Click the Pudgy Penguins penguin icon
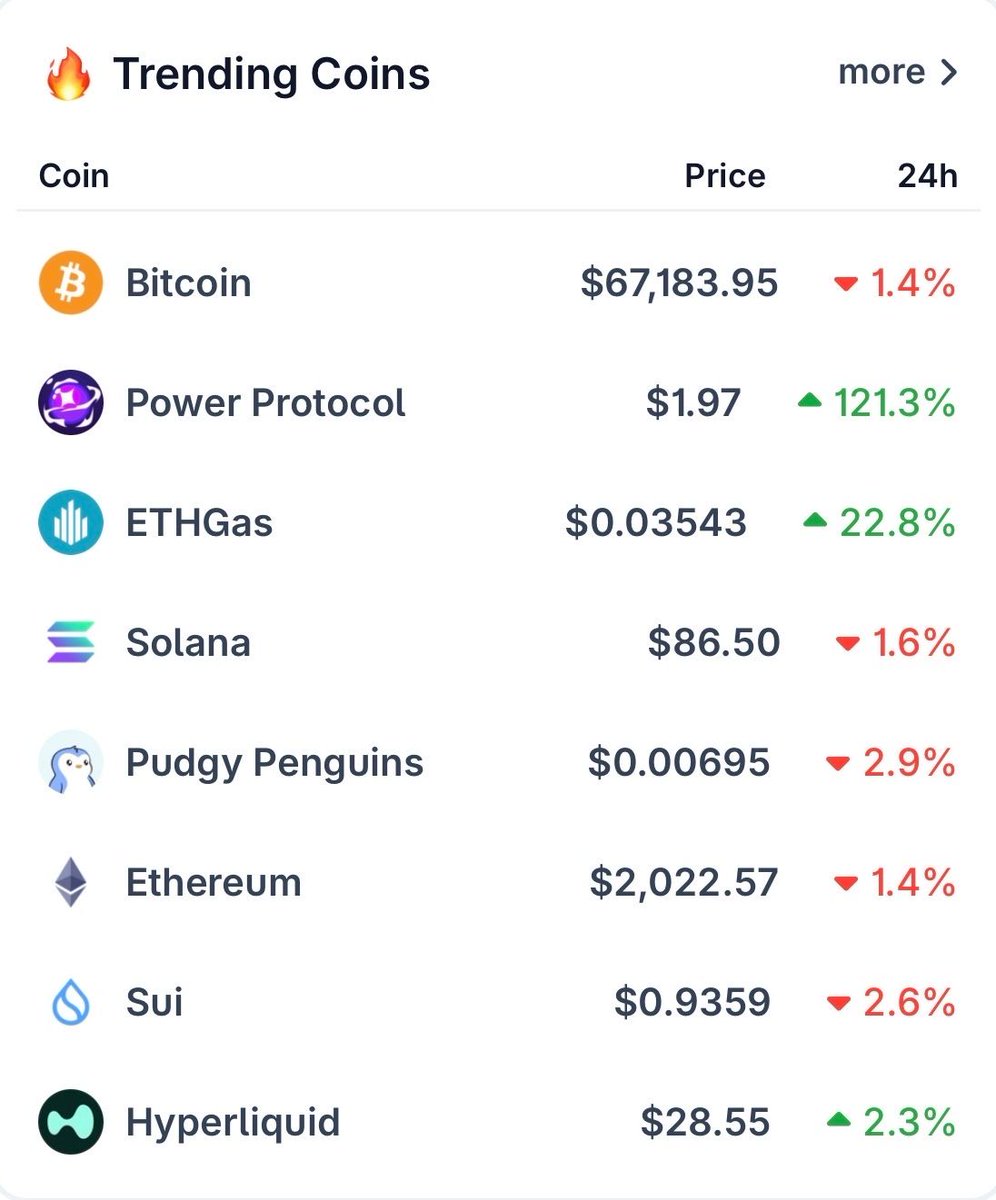 pos(70,763)
